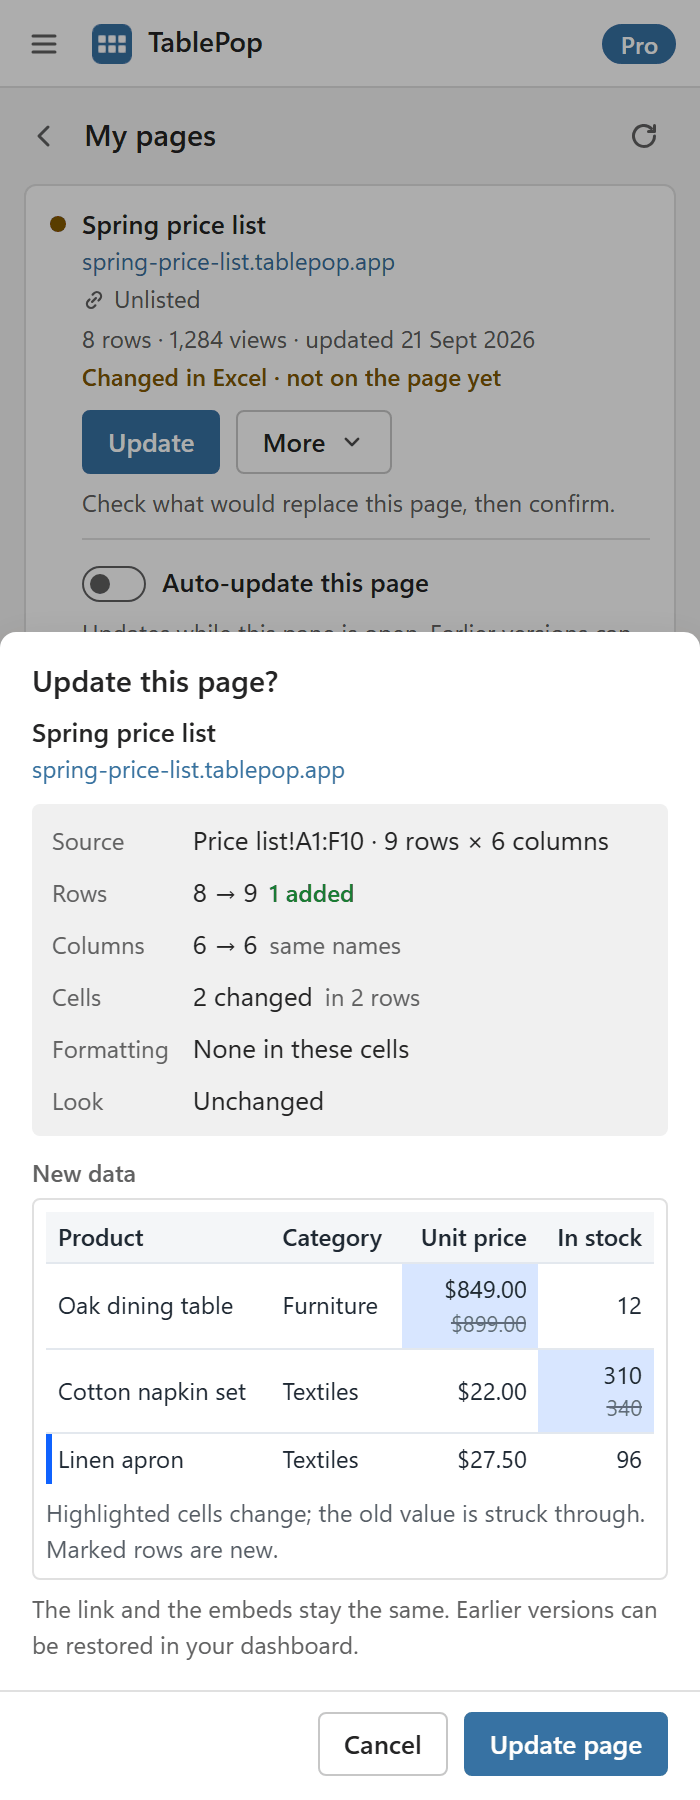Toggle Auto-update this page switch
This screenshot has height=1800, width=700.
click(114, 583)
